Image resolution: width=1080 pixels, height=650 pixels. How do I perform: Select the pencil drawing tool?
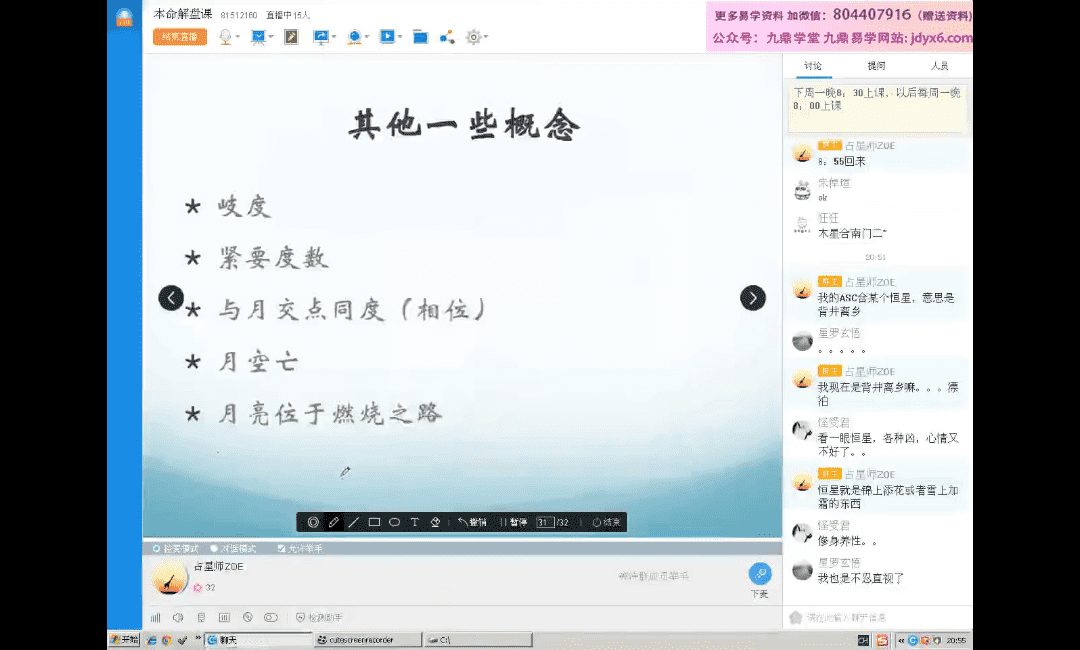coord(334,522)
